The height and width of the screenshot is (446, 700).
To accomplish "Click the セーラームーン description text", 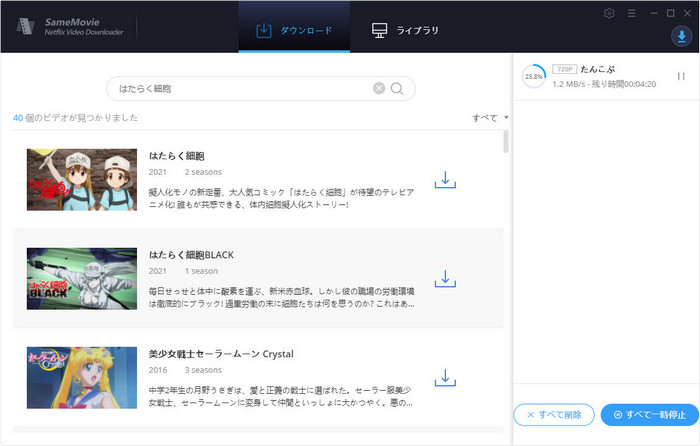I will point(280,396).
